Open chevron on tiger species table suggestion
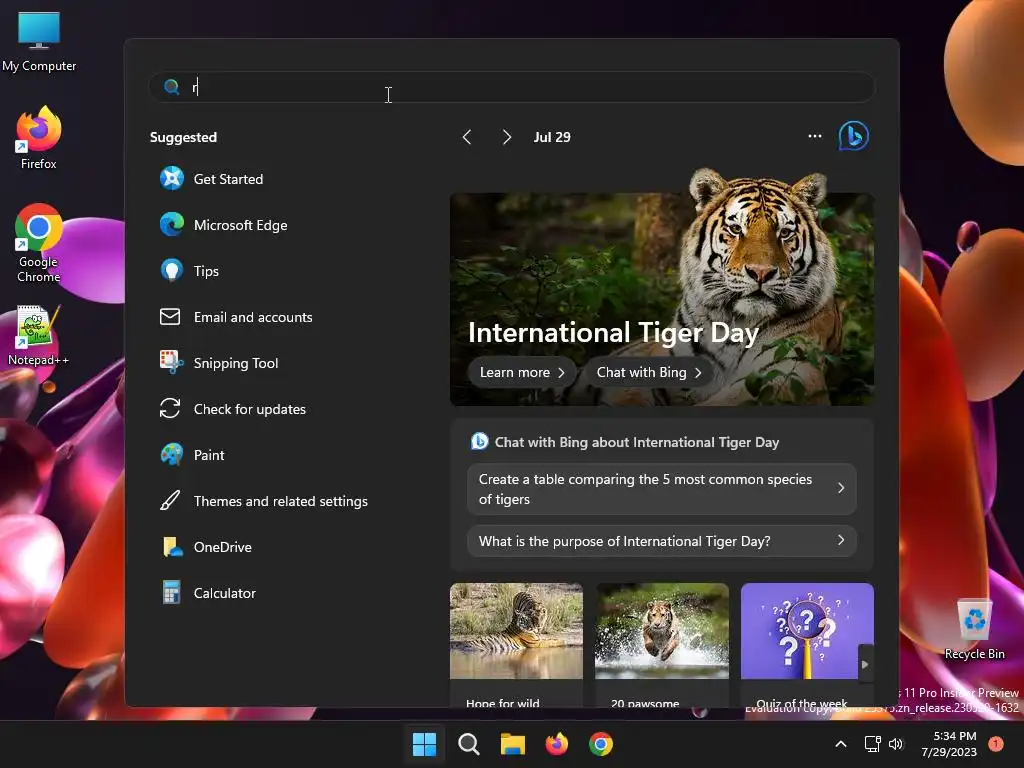The image size is (1024, 768). (841, 488)
